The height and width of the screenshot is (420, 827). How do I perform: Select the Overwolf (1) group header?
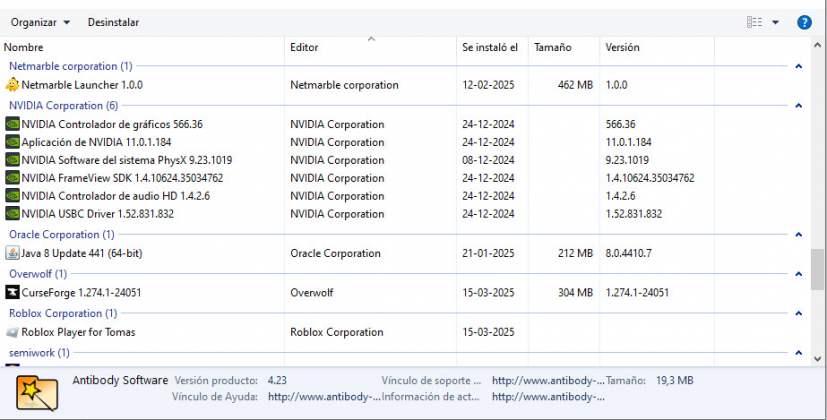pyautogui.click(x=38, y=274)
